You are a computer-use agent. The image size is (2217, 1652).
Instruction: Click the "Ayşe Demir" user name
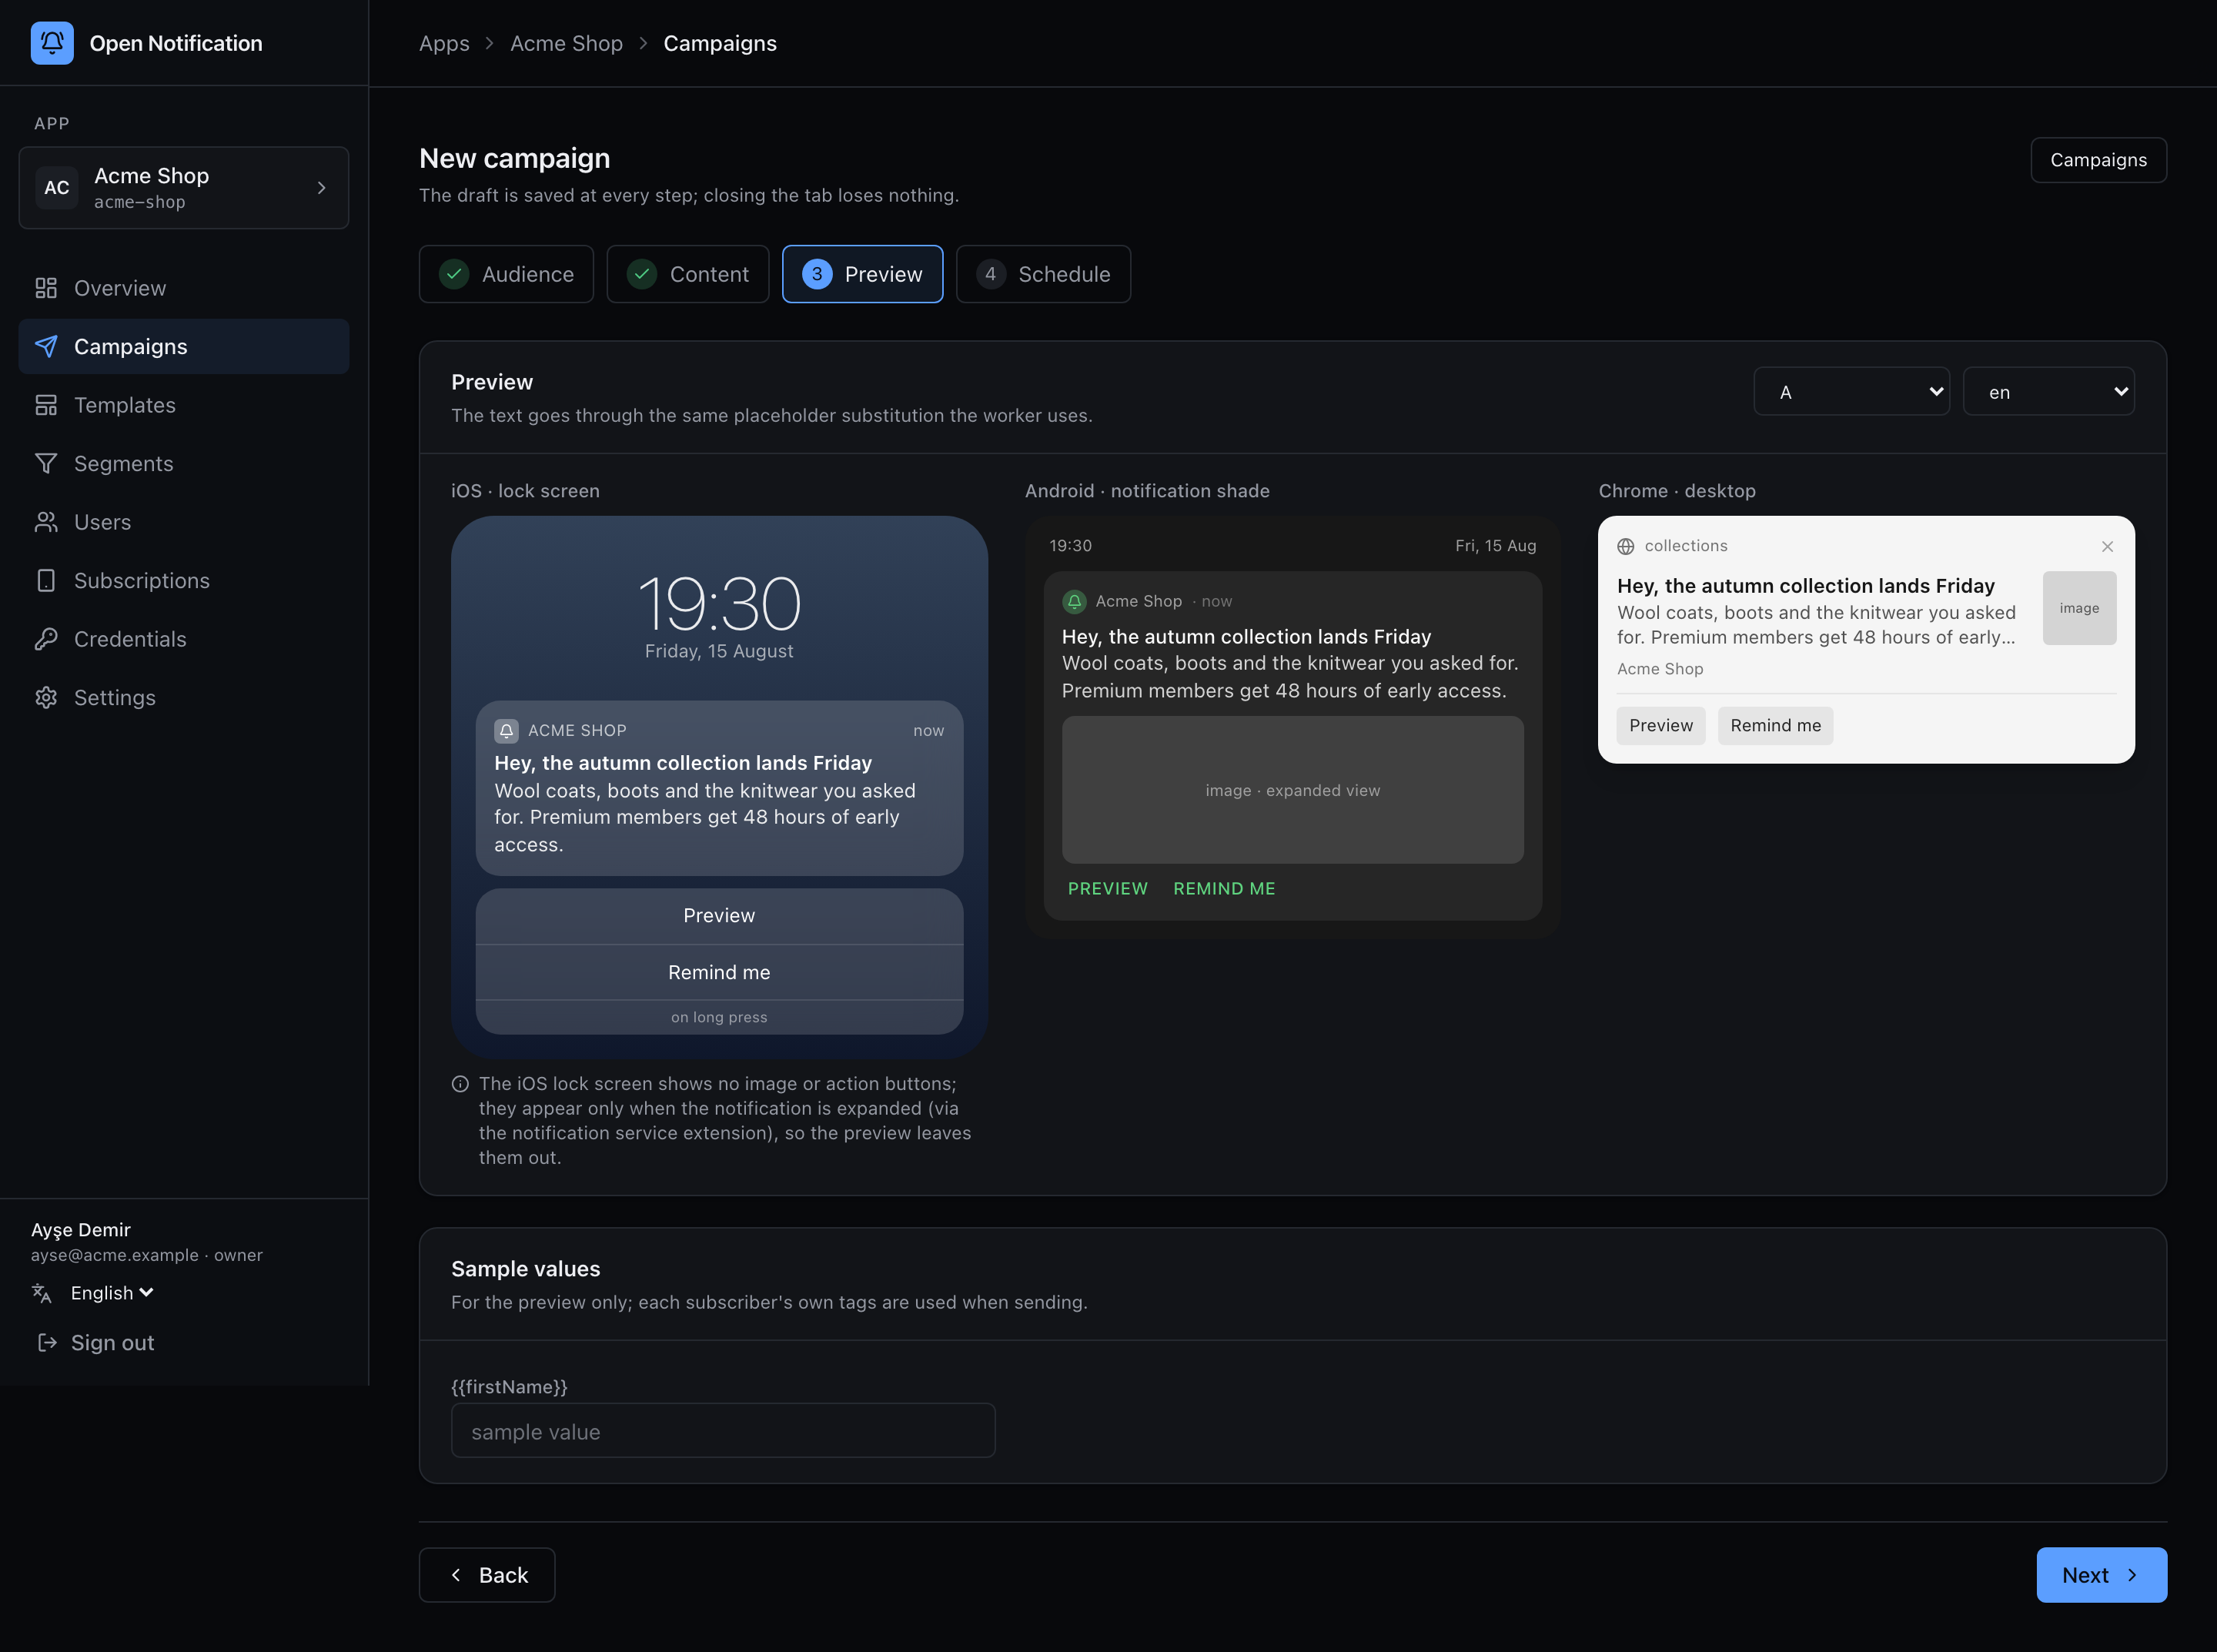click(81, 1230)
